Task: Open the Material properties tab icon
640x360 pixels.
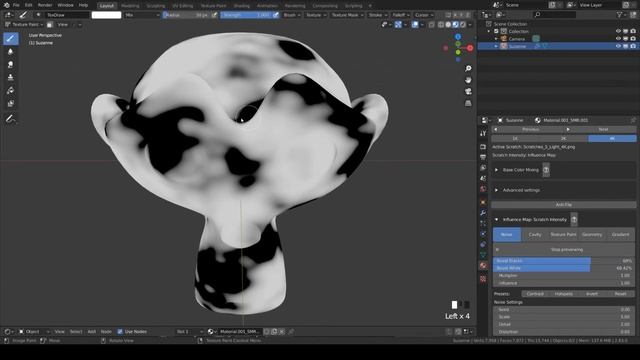Action: tap(483, 266)
